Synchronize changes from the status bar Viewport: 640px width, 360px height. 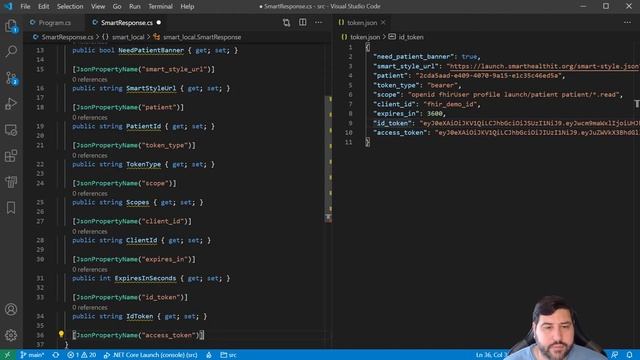tap(56, 355)
